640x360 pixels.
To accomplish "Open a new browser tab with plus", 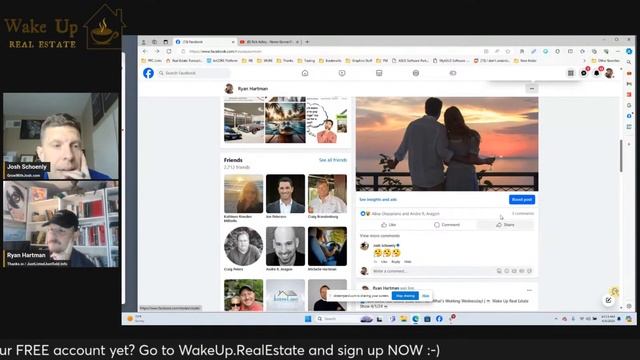I will (307, 42).
